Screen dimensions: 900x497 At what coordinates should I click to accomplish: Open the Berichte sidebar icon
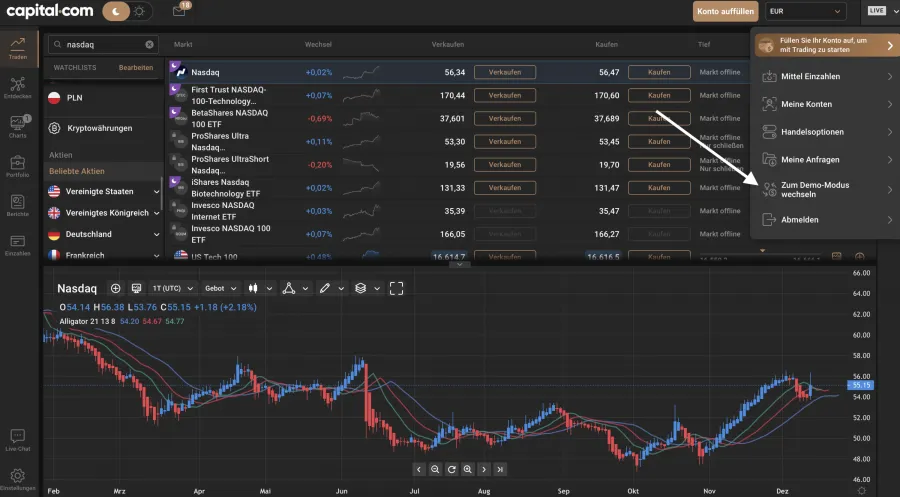[17, 205]
